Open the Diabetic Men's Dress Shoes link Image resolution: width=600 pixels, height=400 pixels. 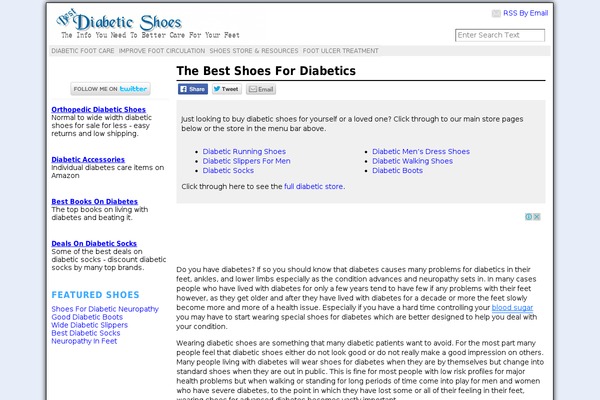[421, 152]
